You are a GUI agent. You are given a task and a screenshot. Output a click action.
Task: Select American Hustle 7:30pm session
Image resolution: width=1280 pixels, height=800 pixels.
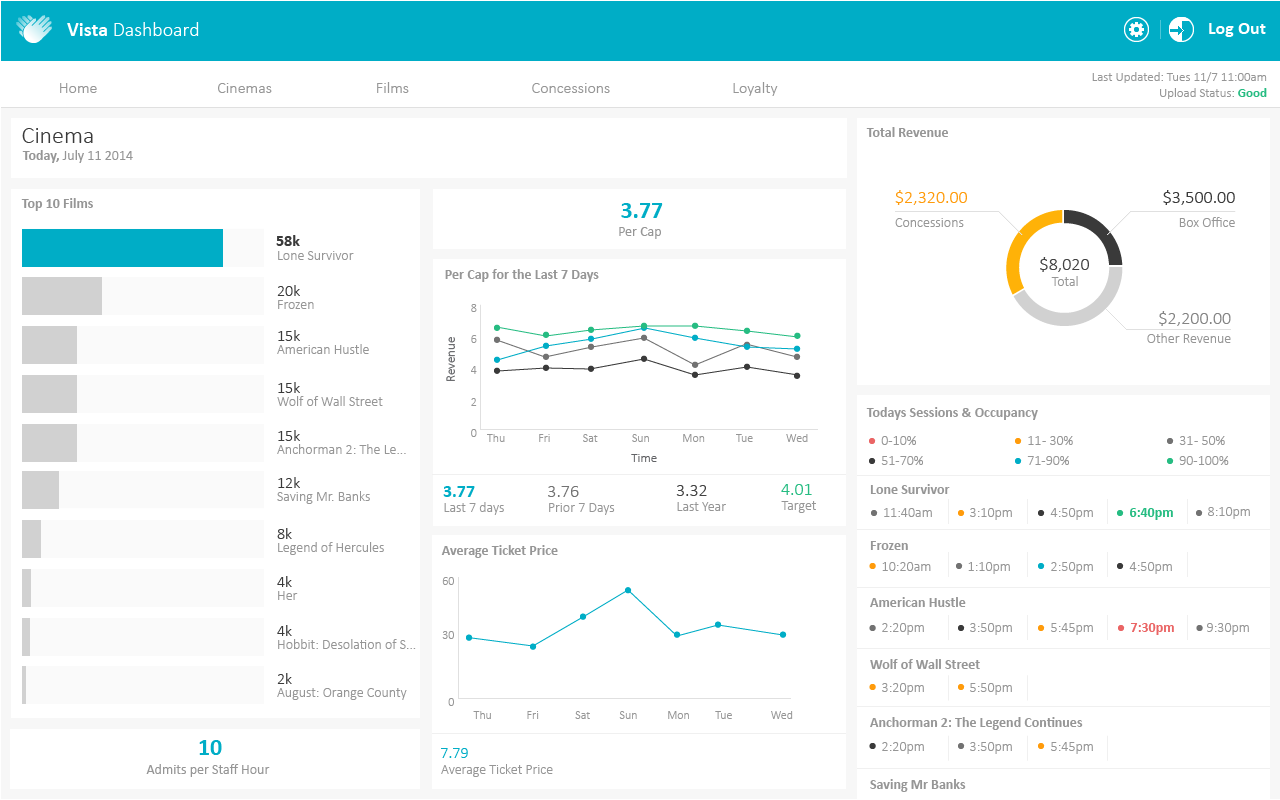1146,628
